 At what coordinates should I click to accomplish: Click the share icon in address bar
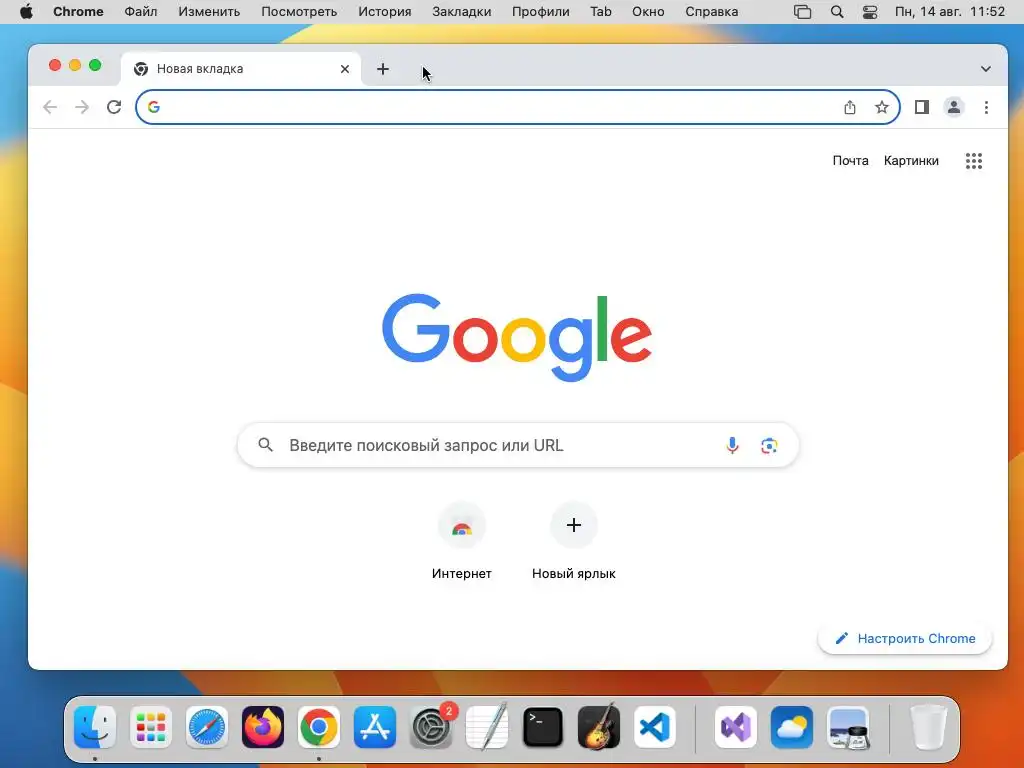coord(850,107)
